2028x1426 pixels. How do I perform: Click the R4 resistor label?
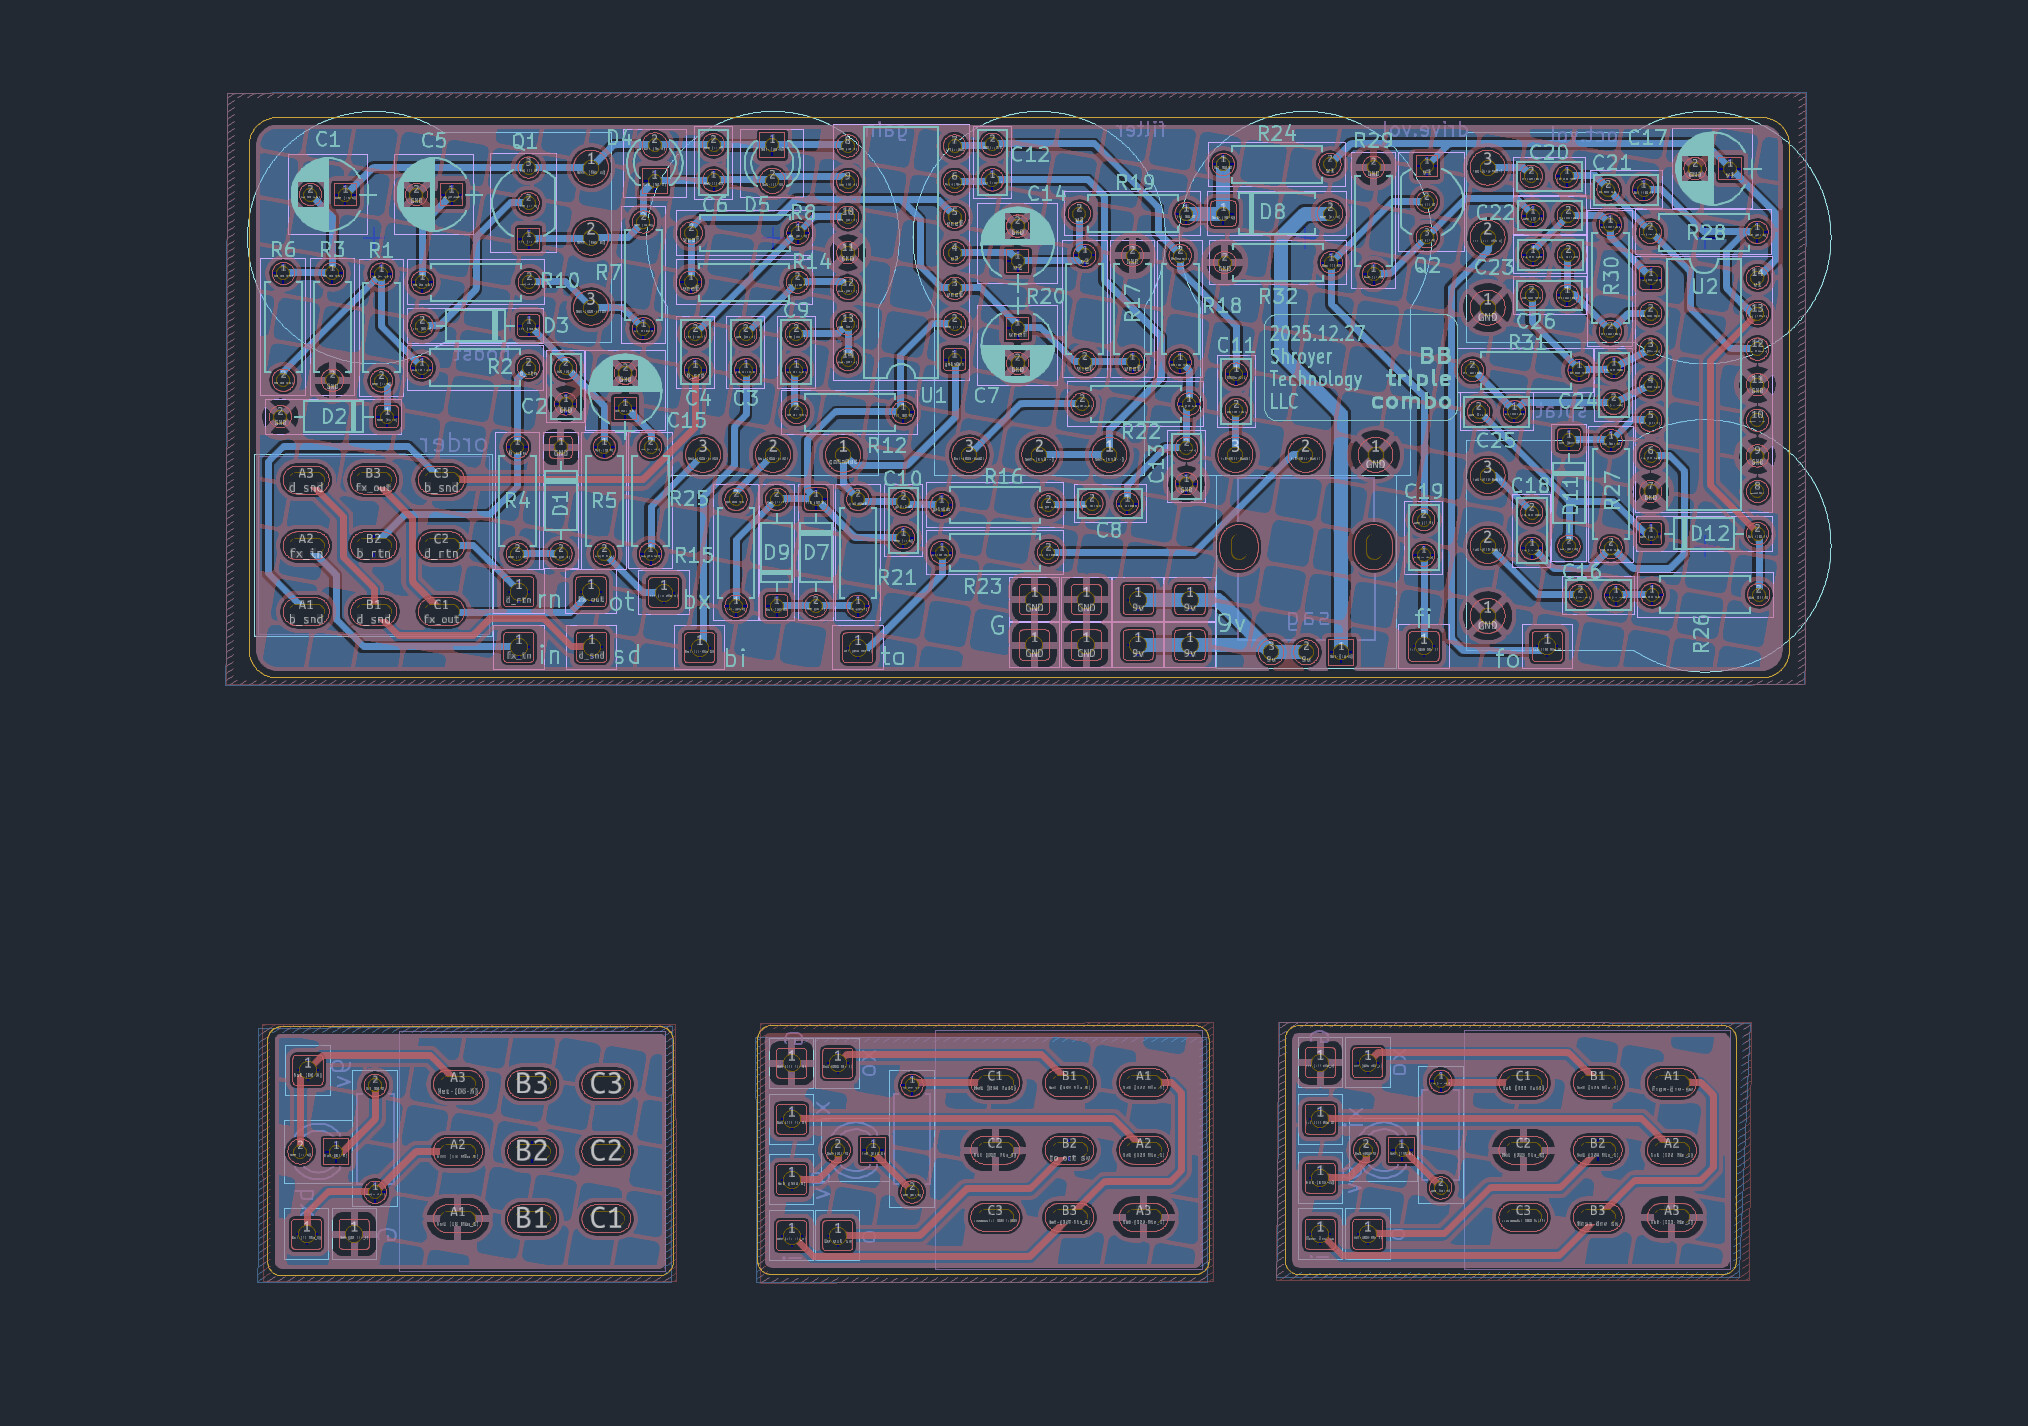[517, 500]
